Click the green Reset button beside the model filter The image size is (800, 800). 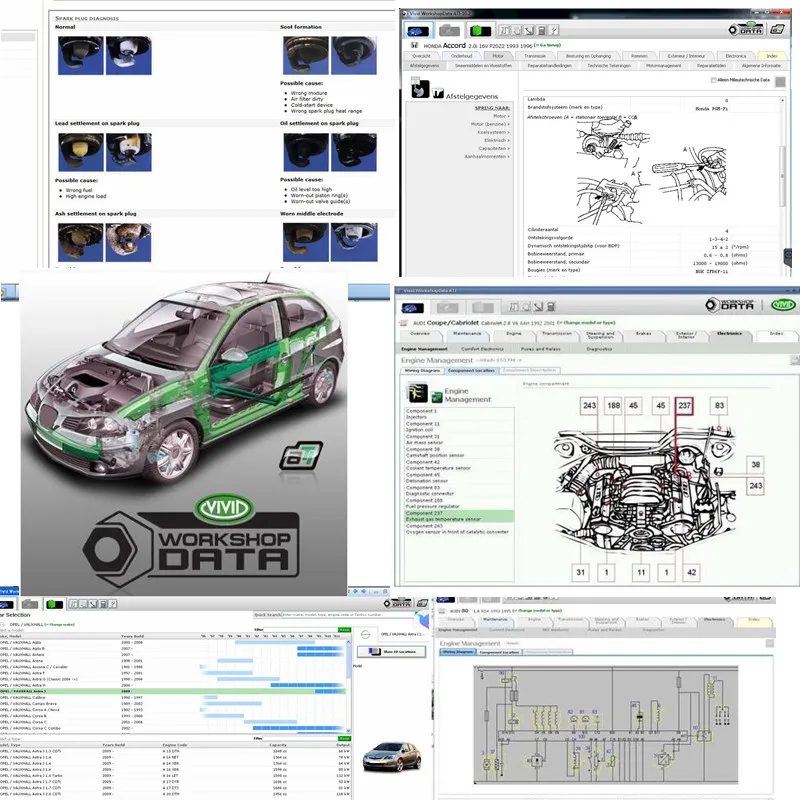(344, 630)
